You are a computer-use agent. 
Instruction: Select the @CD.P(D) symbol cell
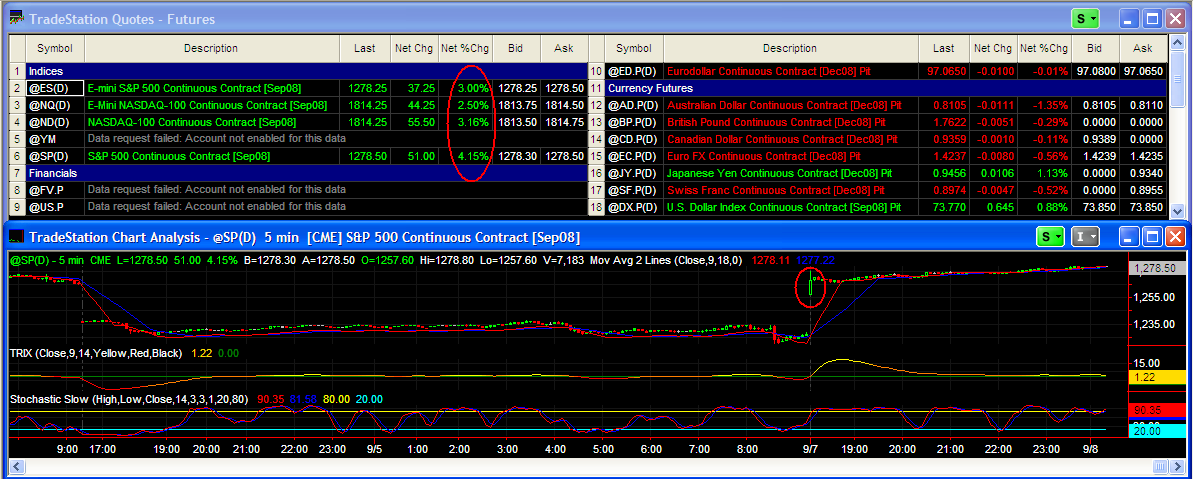pyautogui.click(x=634, y=139)
